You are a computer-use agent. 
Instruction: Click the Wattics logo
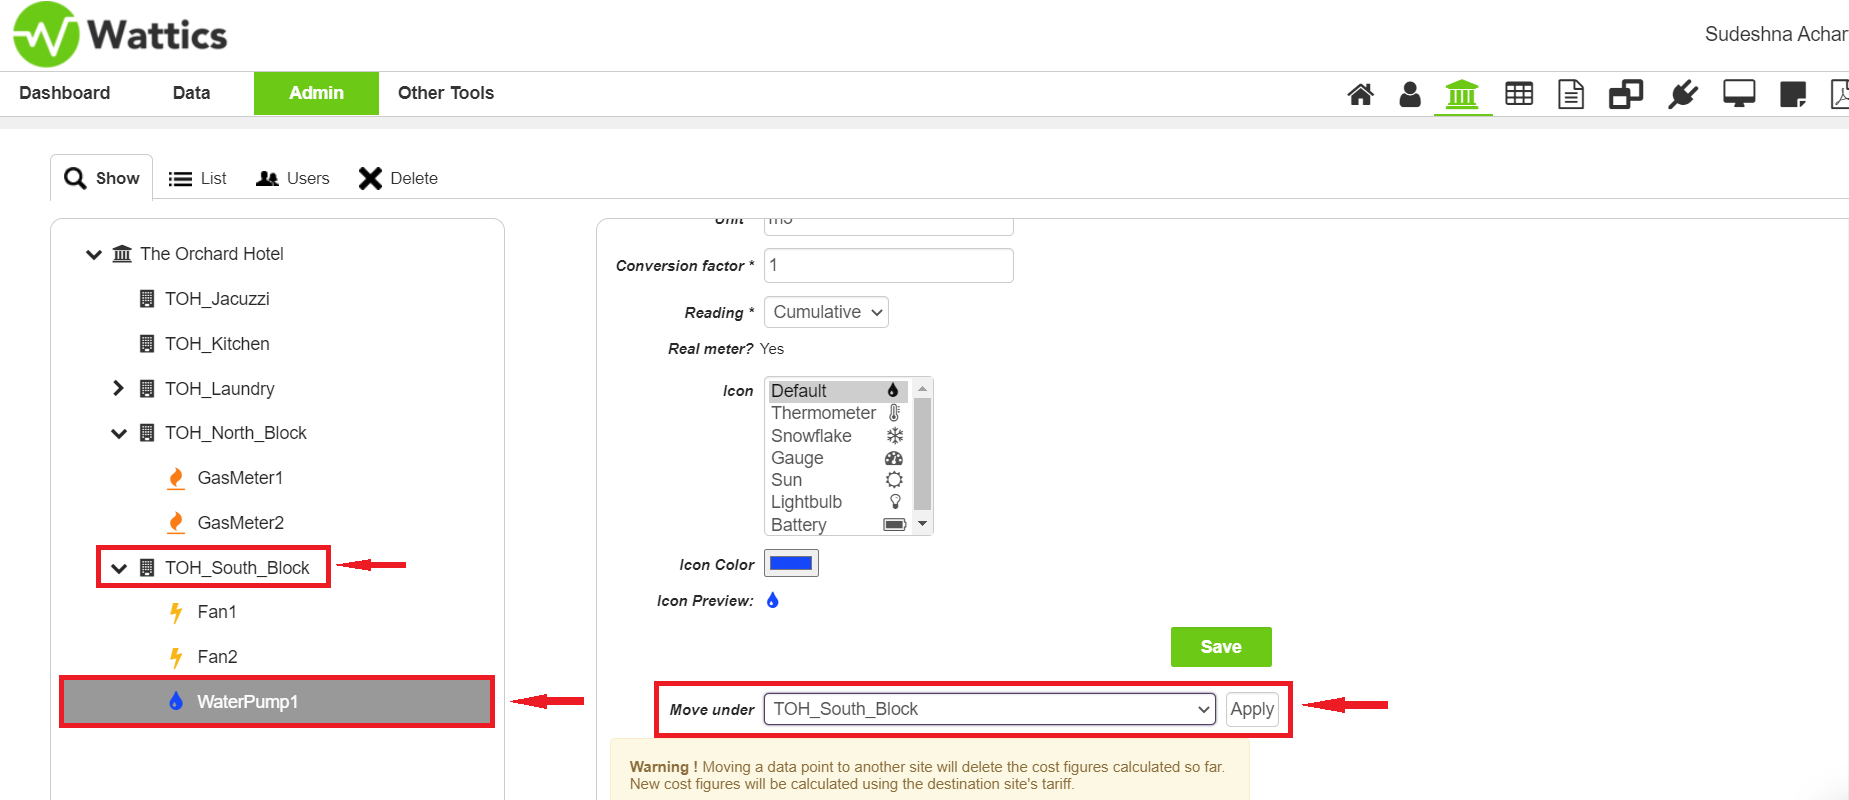pos(120,35)
